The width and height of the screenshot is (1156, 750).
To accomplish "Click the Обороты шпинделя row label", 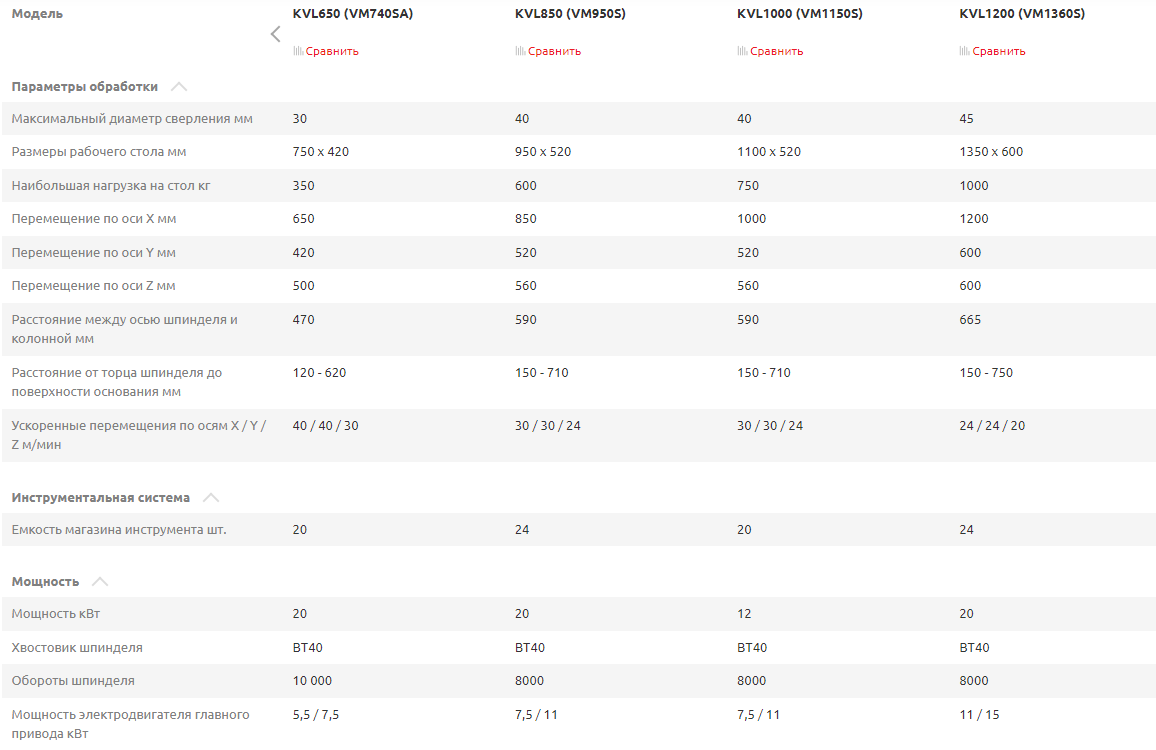I will point(72,681).
